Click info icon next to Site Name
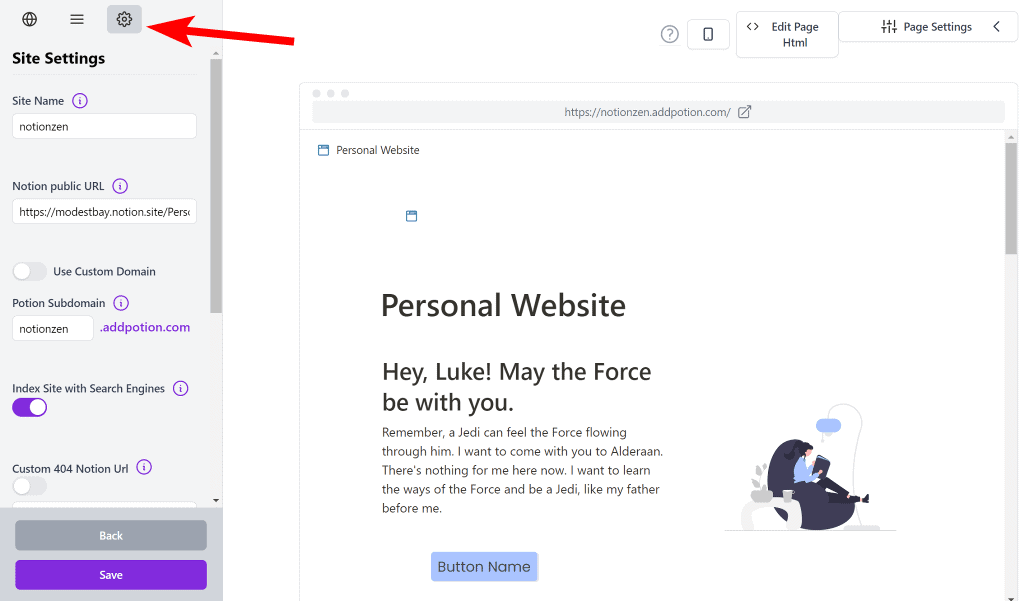Viewport: 1024px width, 601px height. click(x=80, y=101)
